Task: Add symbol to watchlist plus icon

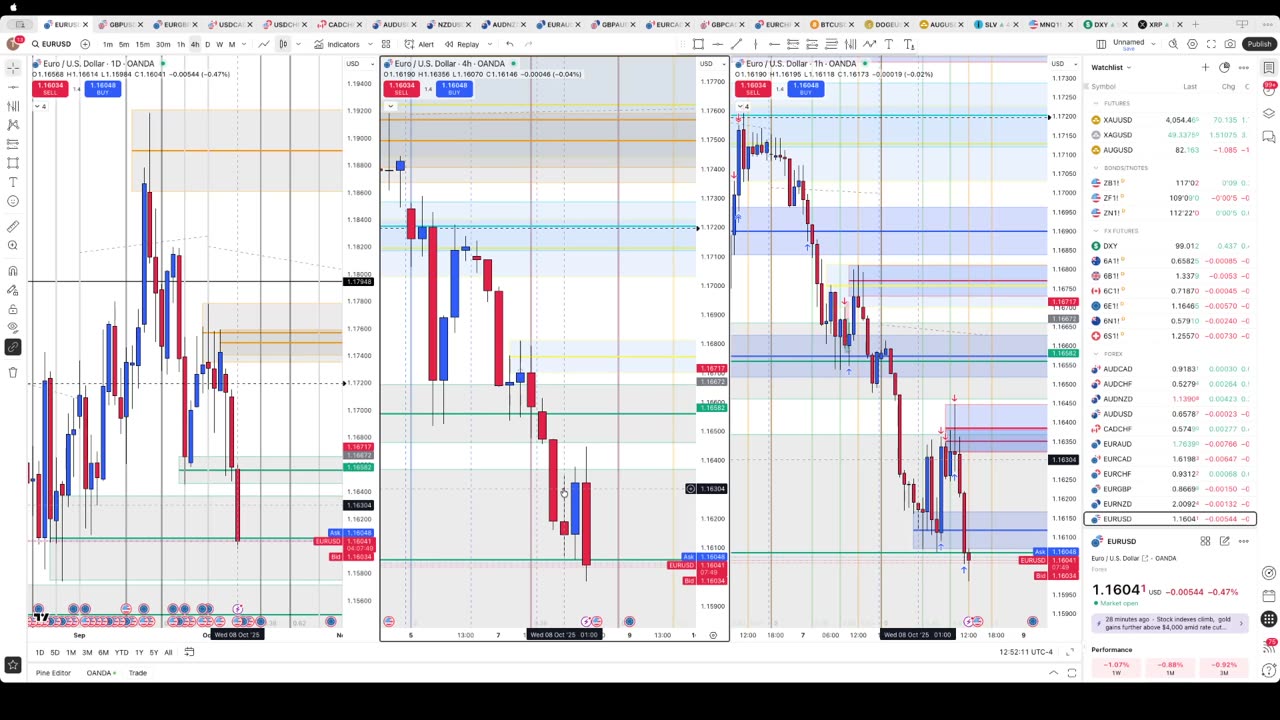Action: click(x=1205, y=67)
